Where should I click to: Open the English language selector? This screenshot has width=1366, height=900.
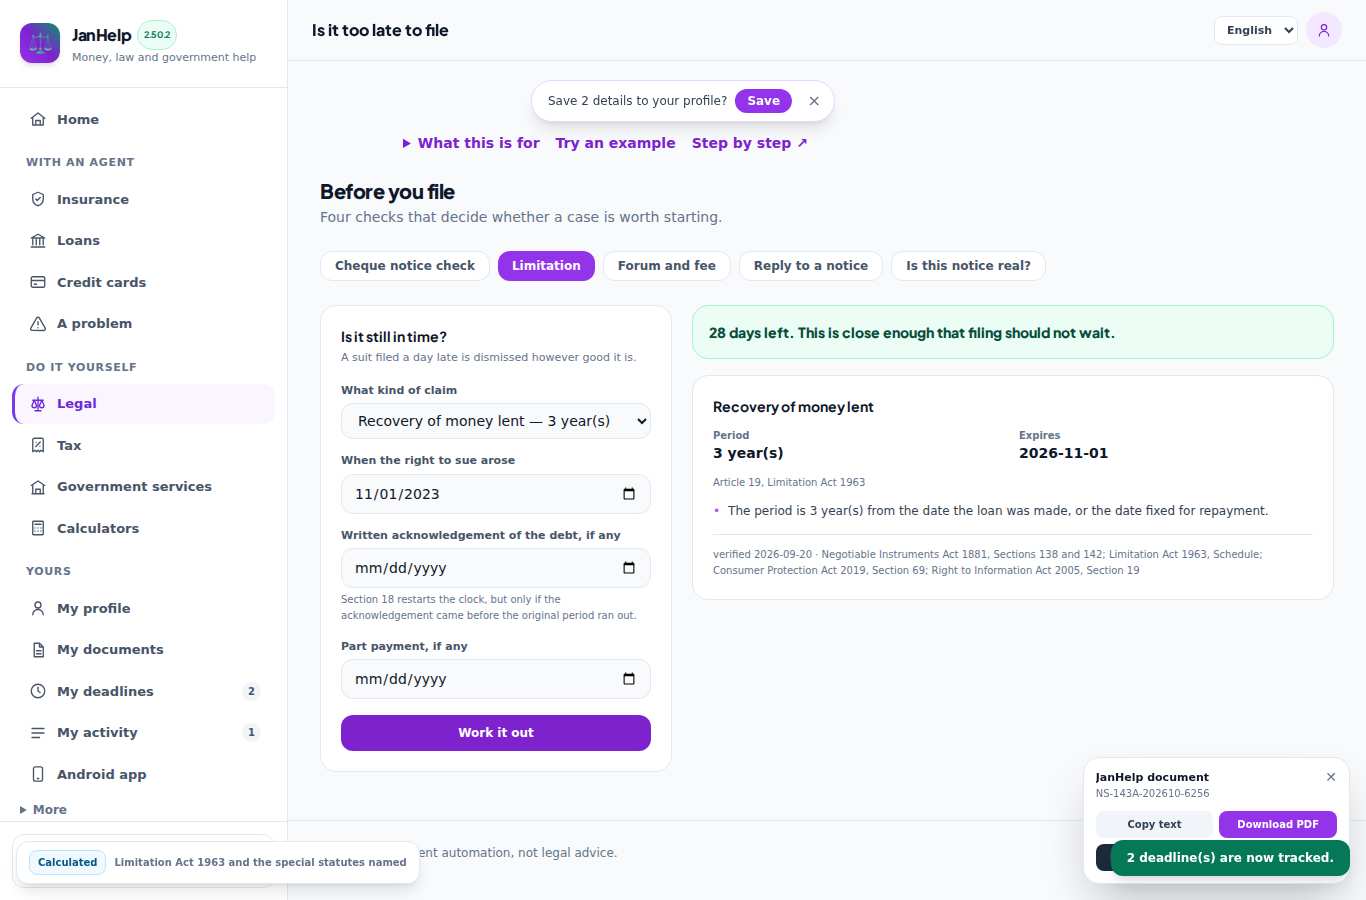1256,30
